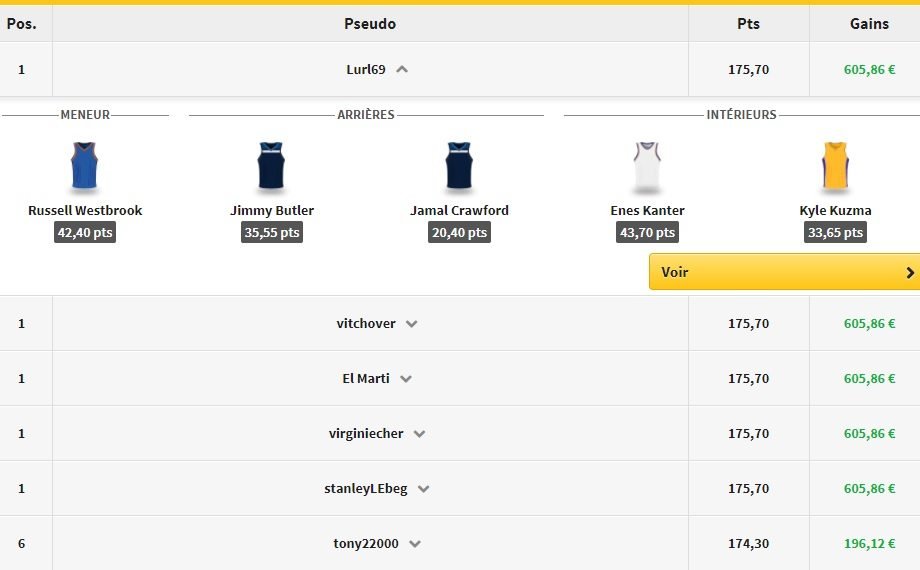Select Russell Westbrook's 42,40 pts badge
This screenshot has height=570, width=920.
[85, 232]
